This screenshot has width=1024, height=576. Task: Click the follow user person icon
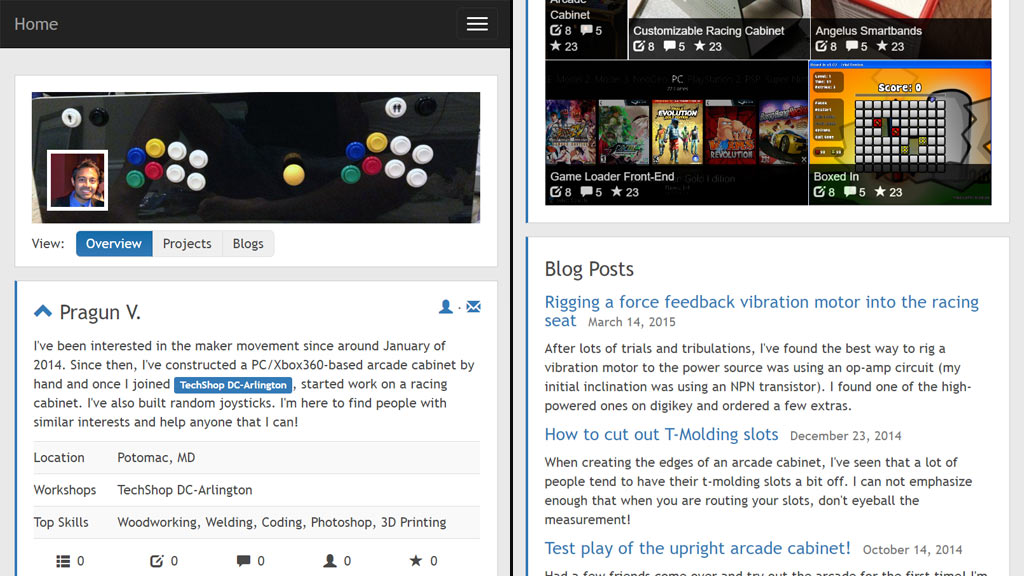tap(445, 306)
